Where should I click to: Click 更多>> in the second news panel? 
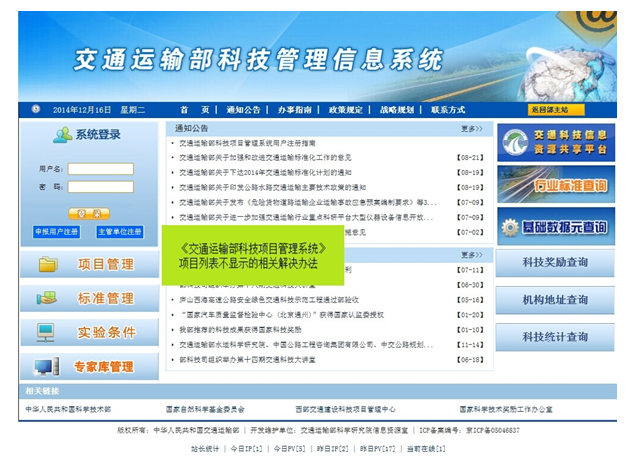click(471, 255)
